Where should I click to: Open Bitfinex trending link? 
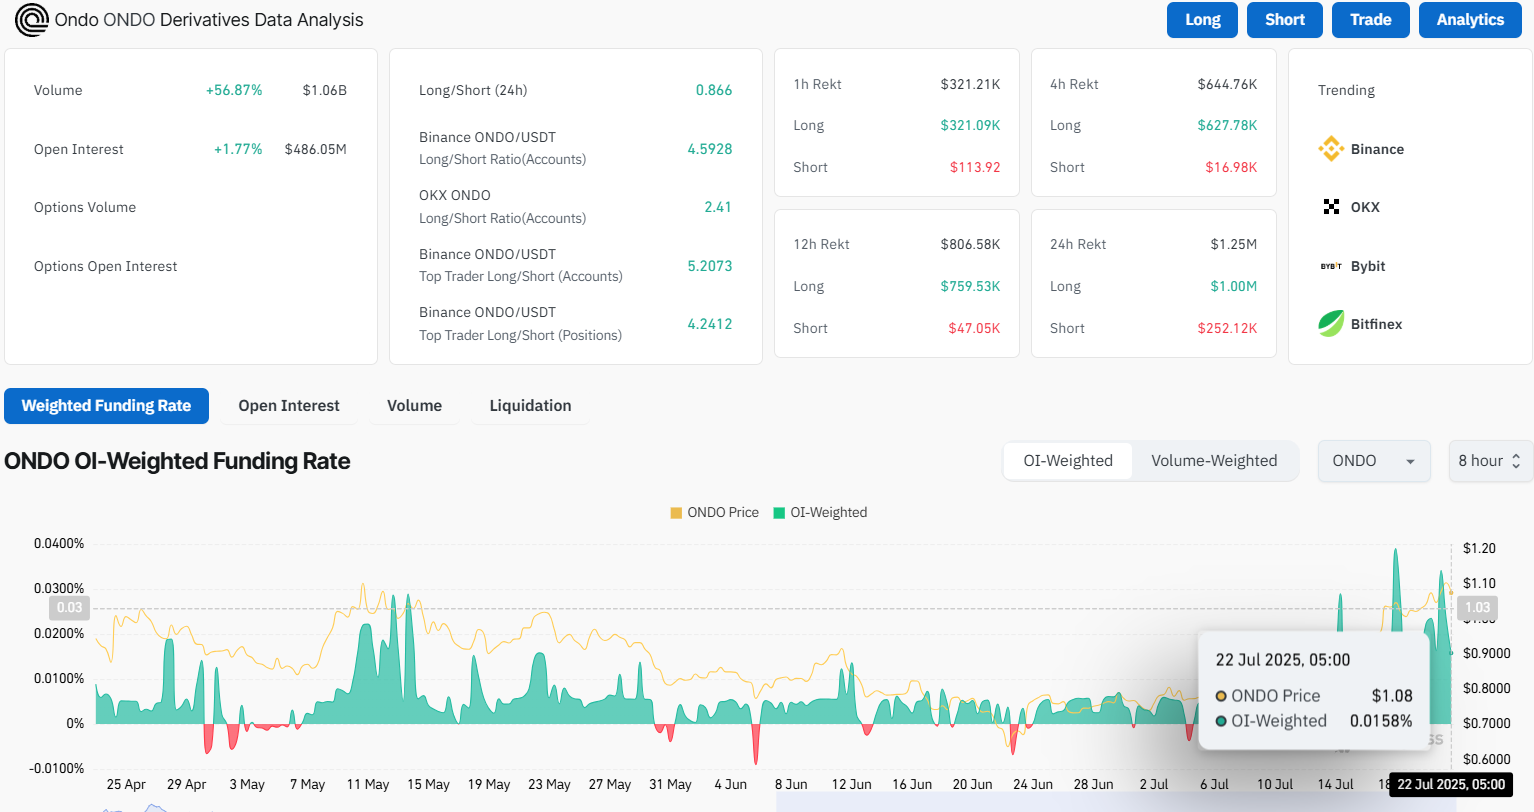click(1376, 324)
